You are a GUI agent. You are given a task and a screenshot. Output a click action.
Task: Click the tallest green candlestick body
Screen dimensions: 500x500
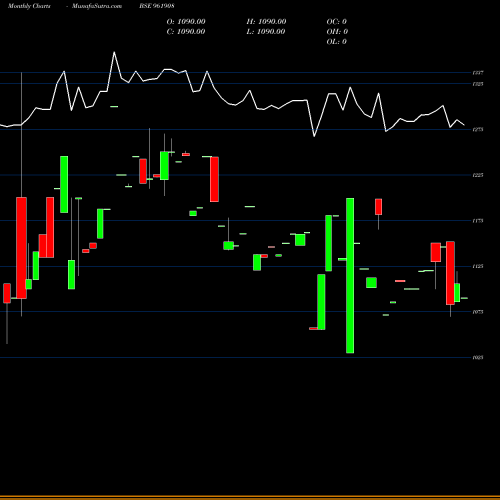click(x=350, y=276)
